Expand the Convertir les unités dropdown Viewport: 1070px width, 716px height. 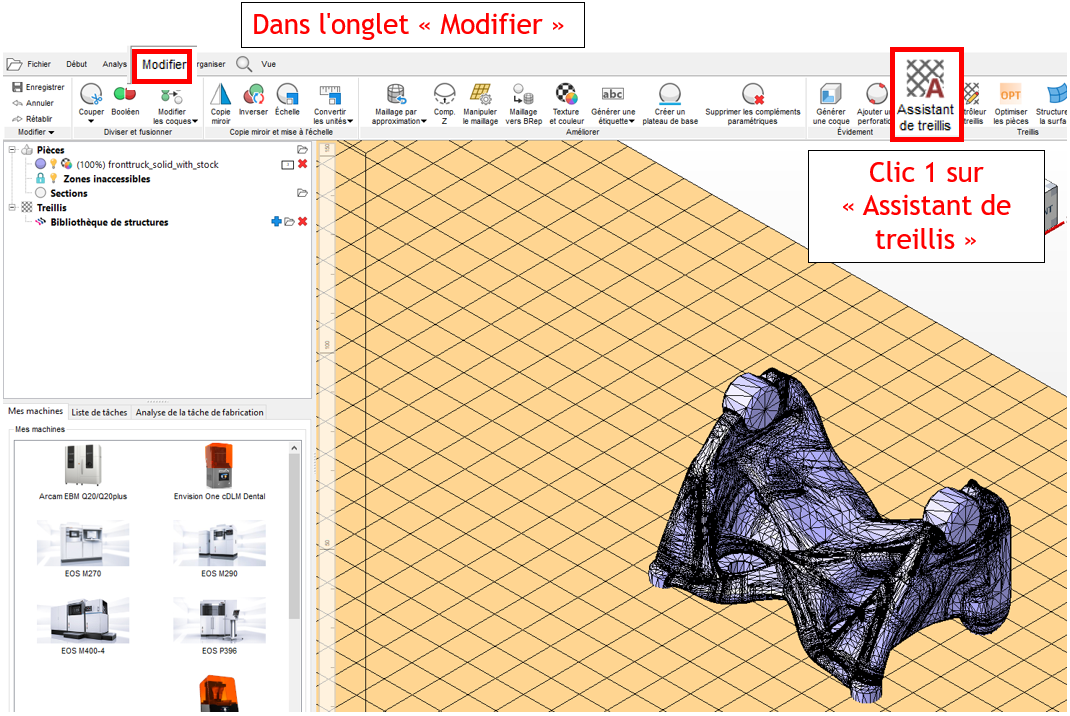(350, 121)
